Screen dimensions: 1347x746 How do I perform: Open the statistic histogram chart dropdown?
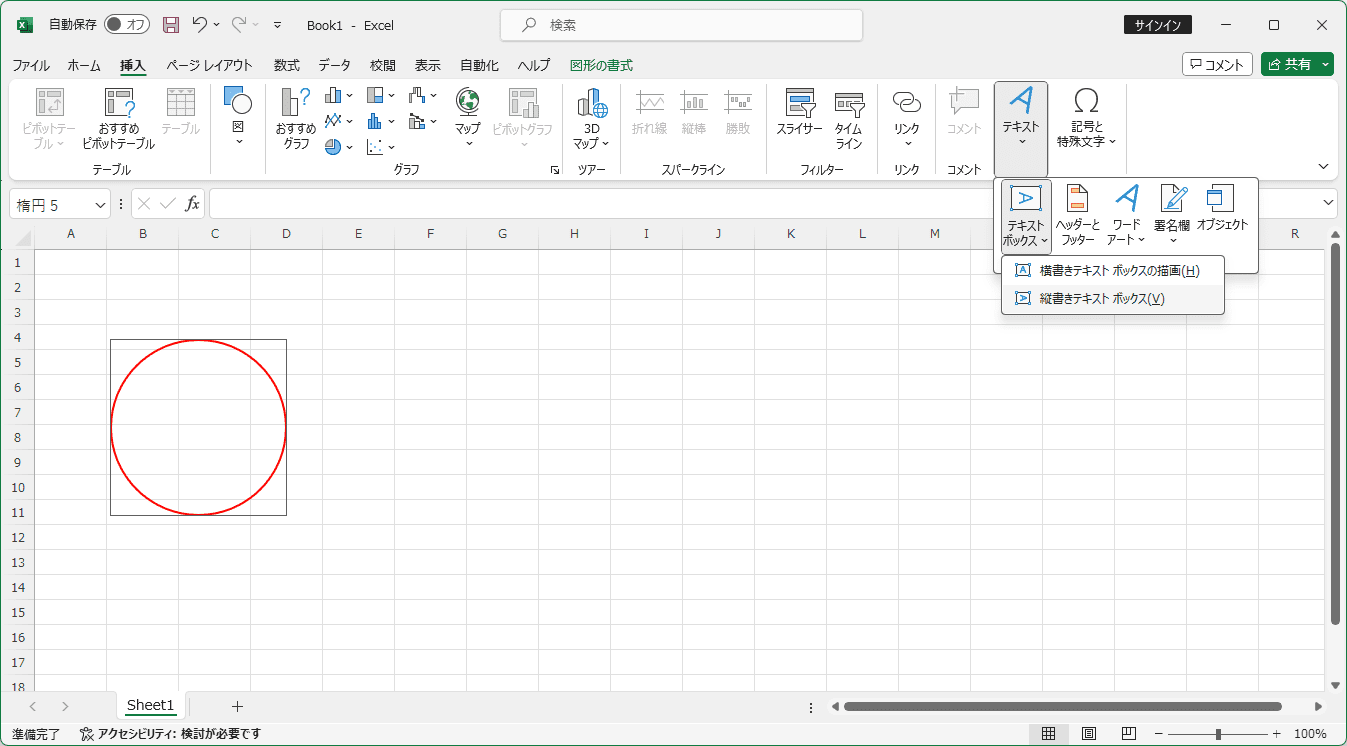coord(381,121)
